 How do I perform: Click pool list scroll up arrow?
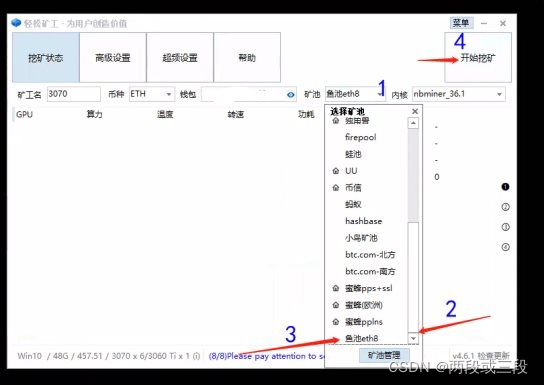click(x=413, y=123)
